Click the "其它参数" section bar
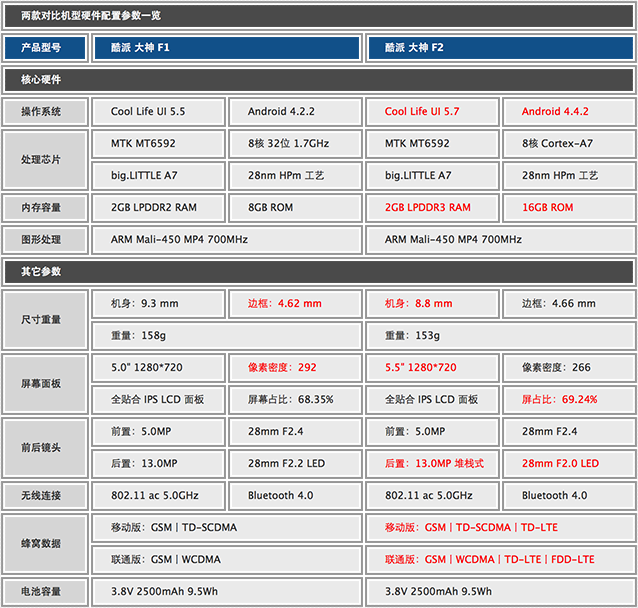 pyautogui.click(x=319, y=271)
